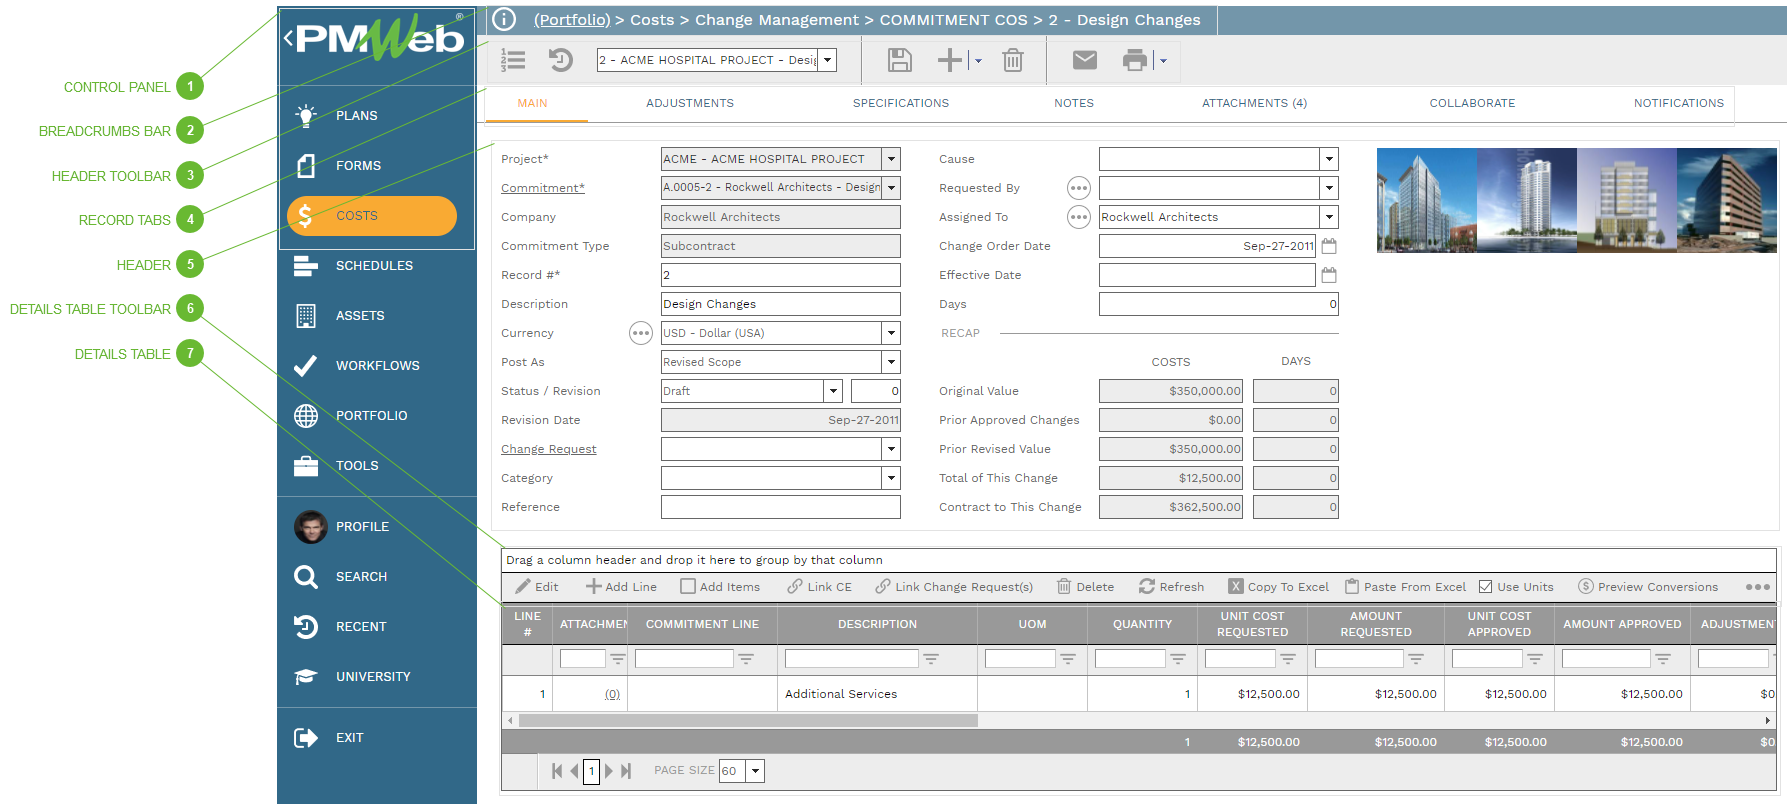This screenshot has height=807, width=1790.
Task: Click the Reference input field
Action: click(x=780, y=507)
